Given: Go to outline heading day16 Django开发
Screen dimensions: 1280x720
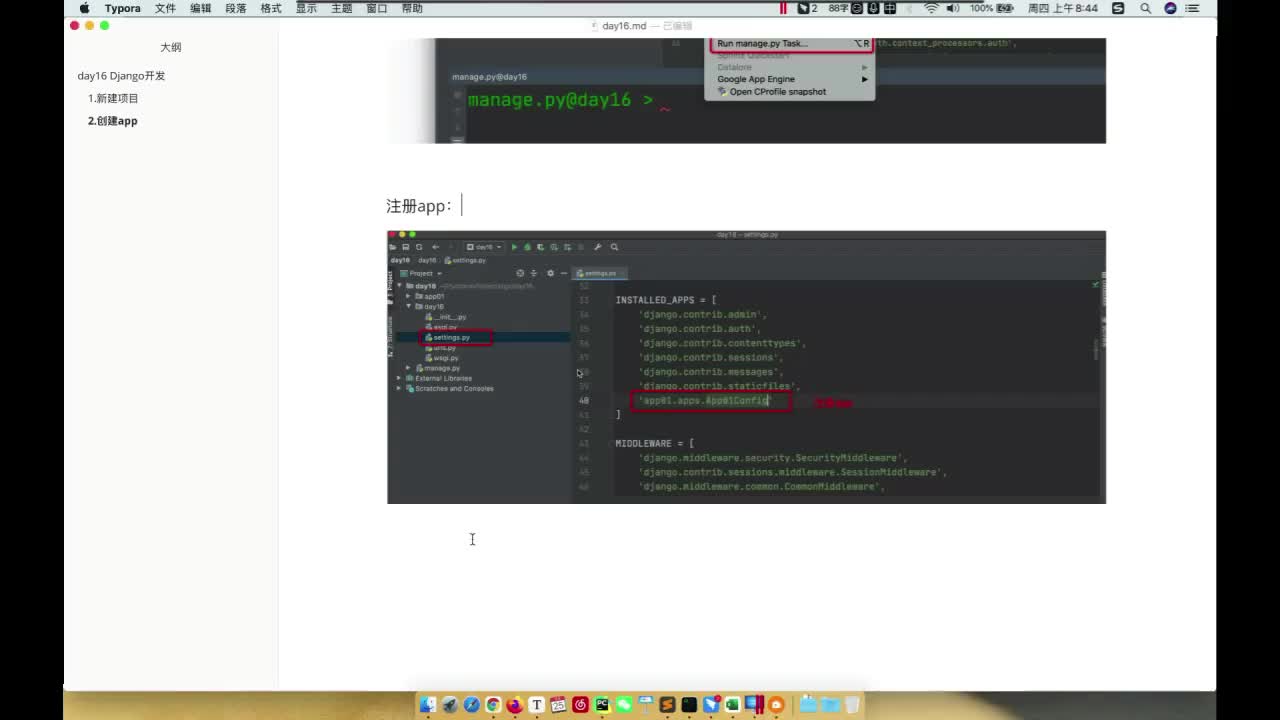Looking at the screenshot, I should coord(121,76).
